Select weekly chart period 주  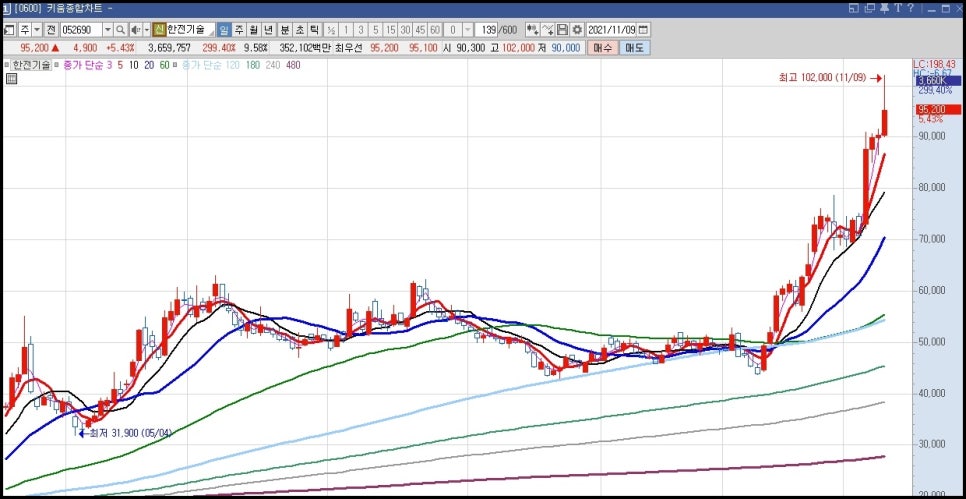pyautogui.click(x=239, y=30)
